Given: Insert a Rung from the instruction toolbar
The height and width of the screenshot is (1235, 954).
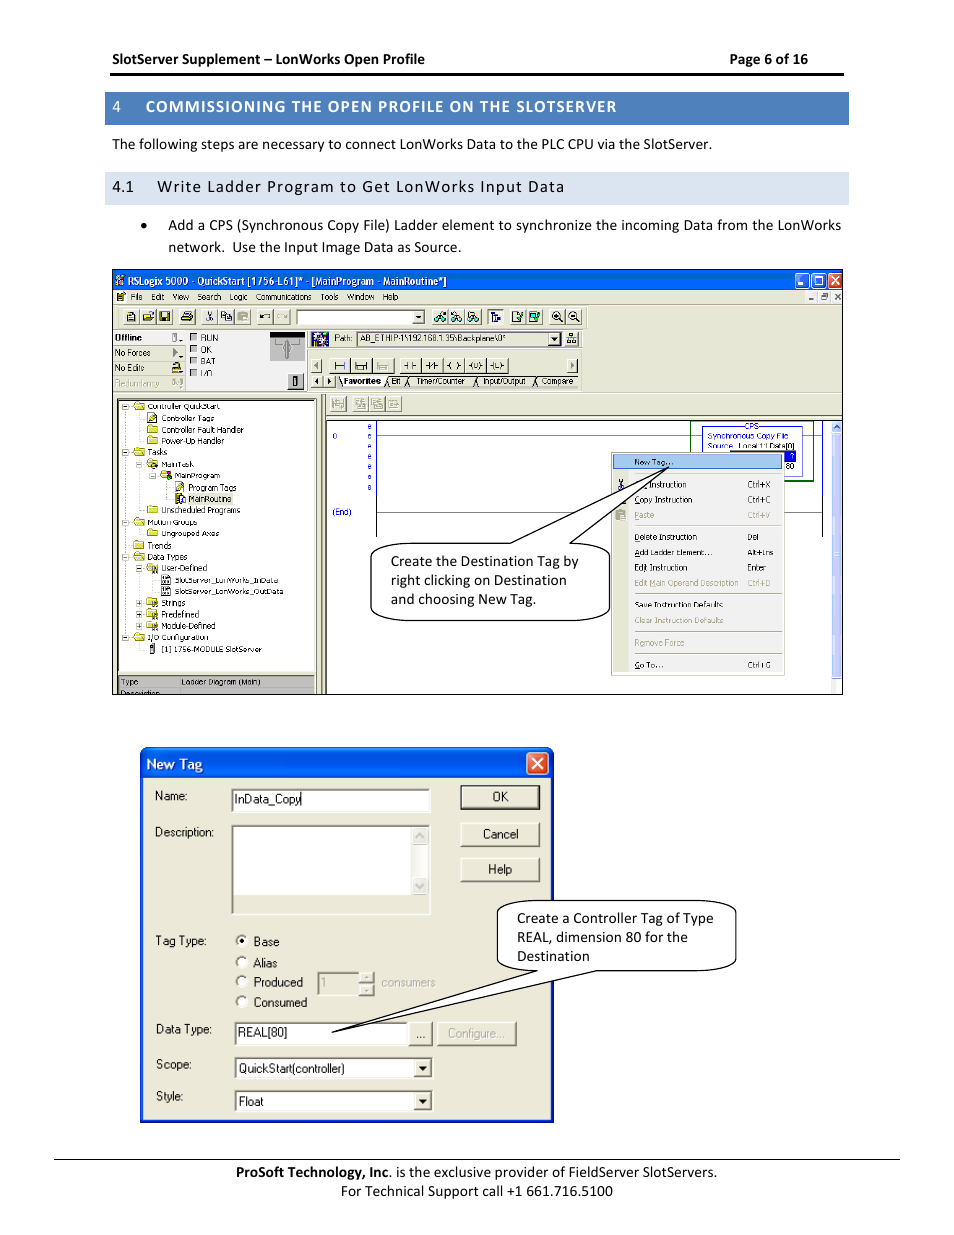Looking at the screenshot, I should [340, 366].
